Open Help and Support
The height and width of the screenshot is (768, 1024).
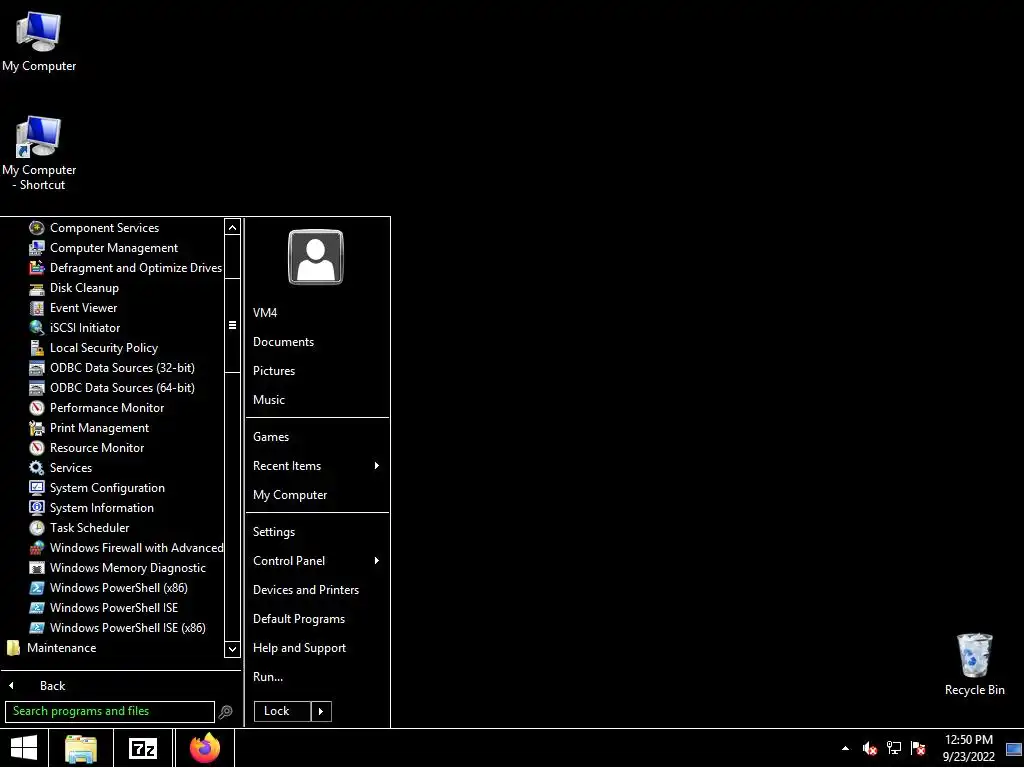tap(299, 648)
